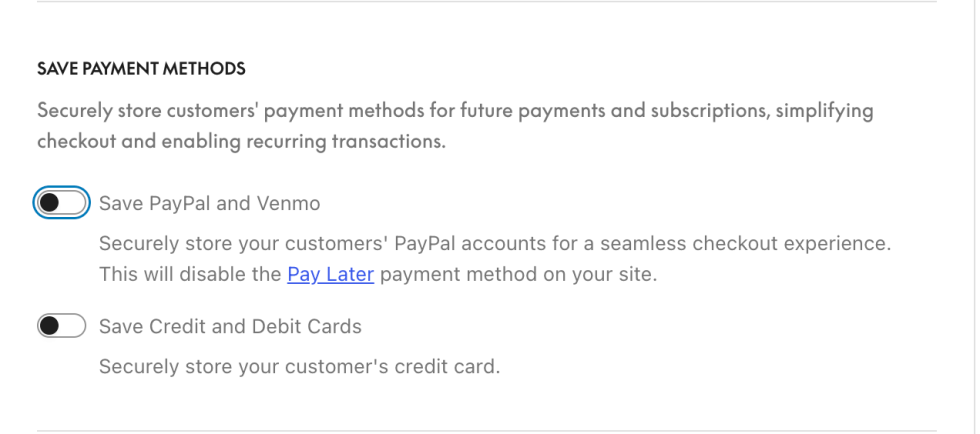Select the SAVE PAYMENT METHODS heading
The height and width of the screenshot is (434, 980).
(x=141, y=69)
